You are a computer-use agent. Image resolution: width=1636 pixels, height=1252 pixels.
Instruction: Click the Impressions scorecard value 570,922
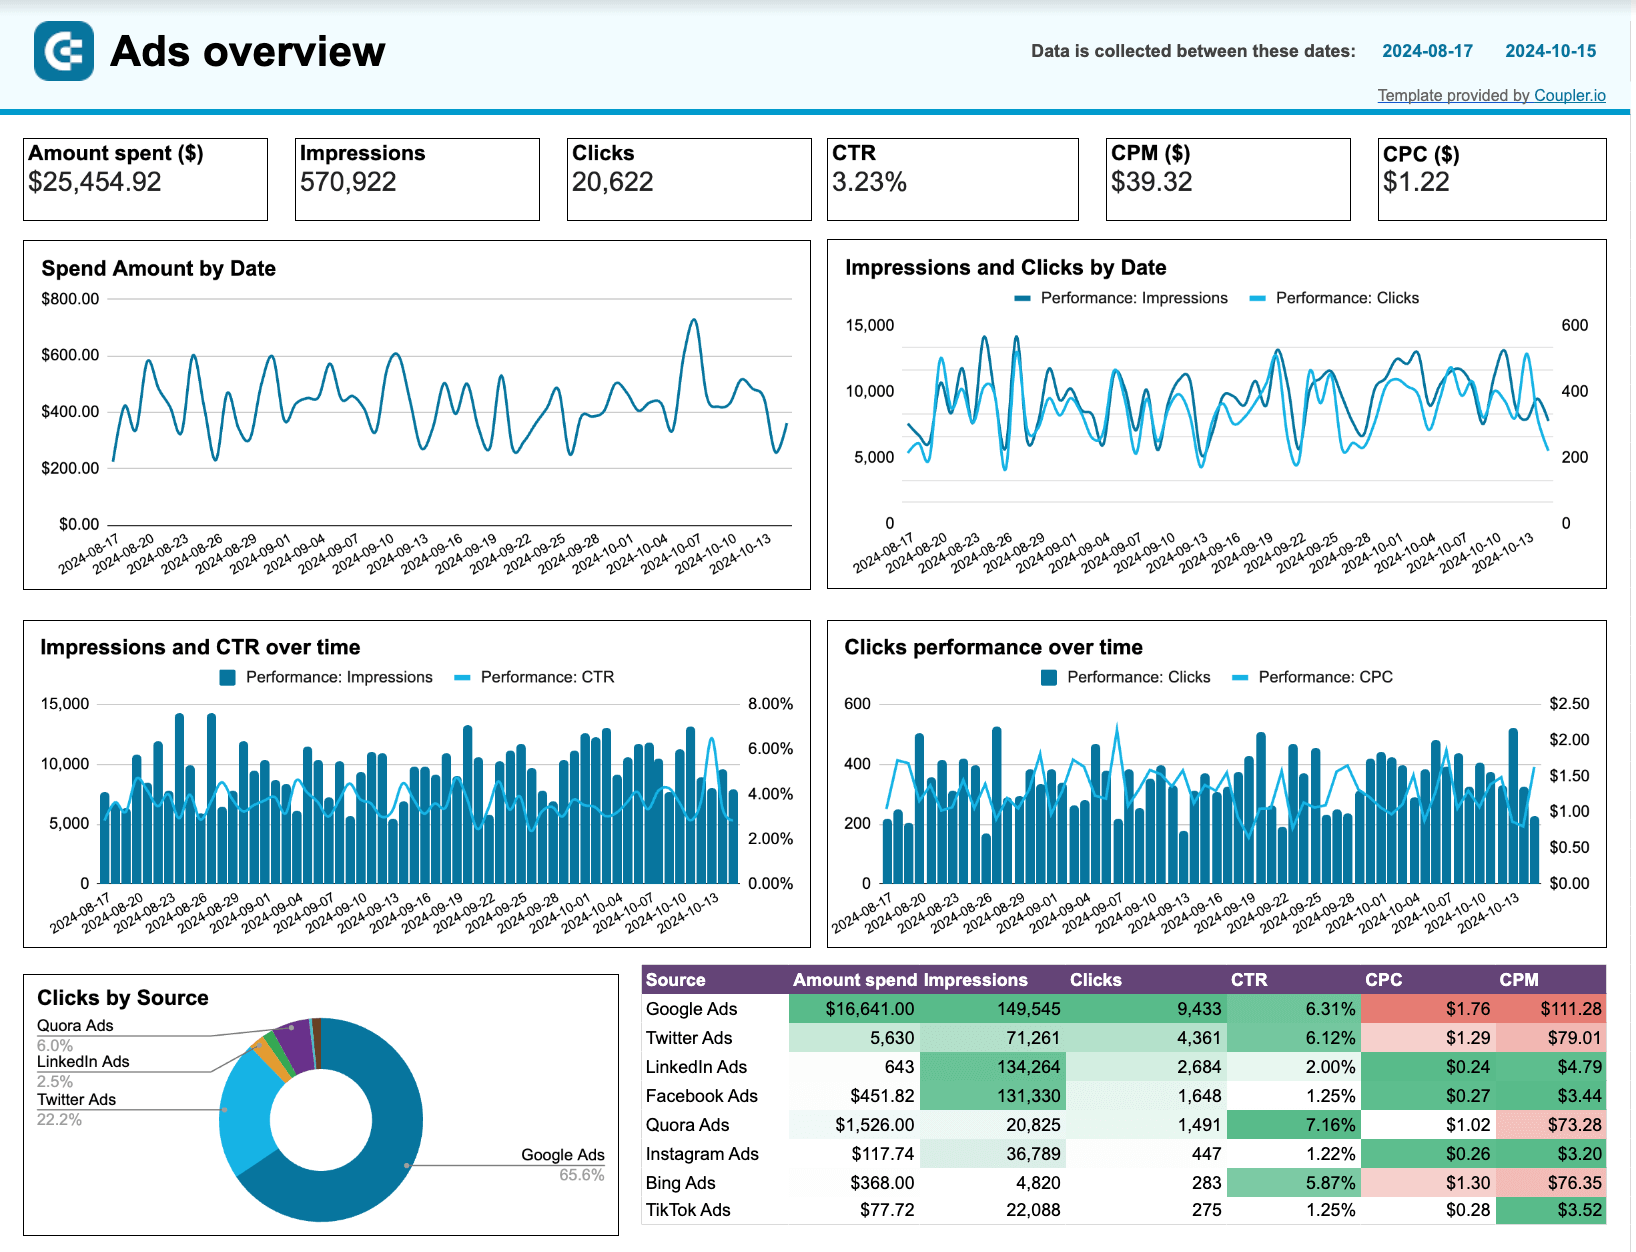coord(348,182)
